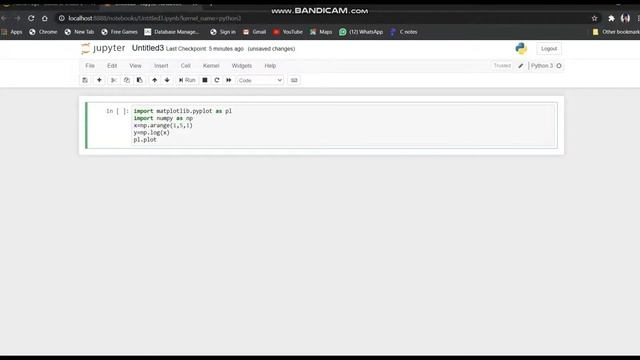The width and height of the screenshot is (640, 360).
Task: Cut selected cells with scissors icon
Action: coord(114,80)
